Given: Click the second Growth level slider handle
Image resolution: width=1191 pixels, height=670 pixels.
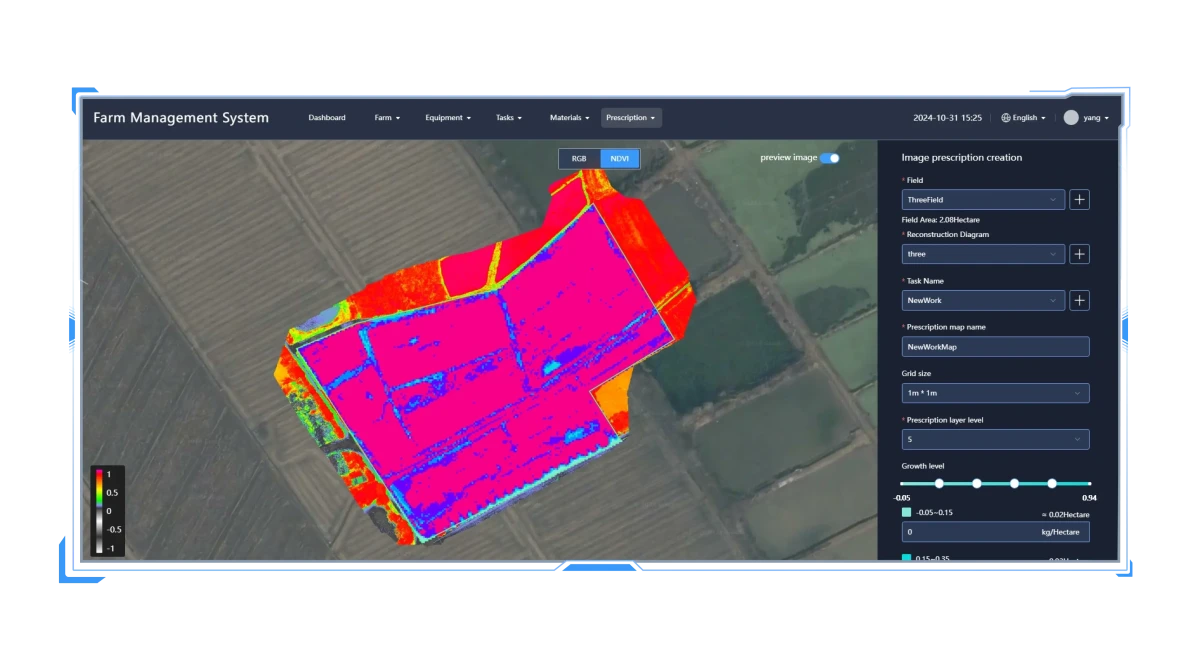Looking at the screenshot, I should pos(977,483).
